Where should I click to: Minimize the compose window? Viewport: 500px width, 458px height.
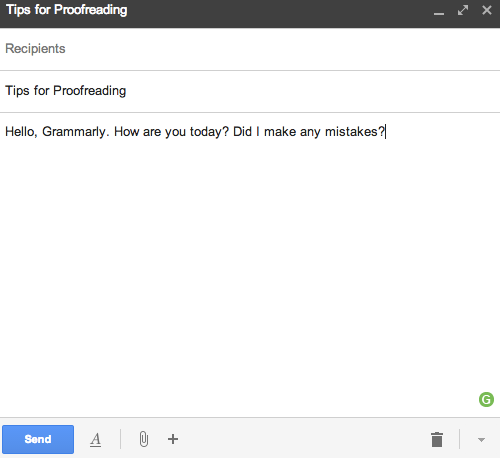coord(439,11)
